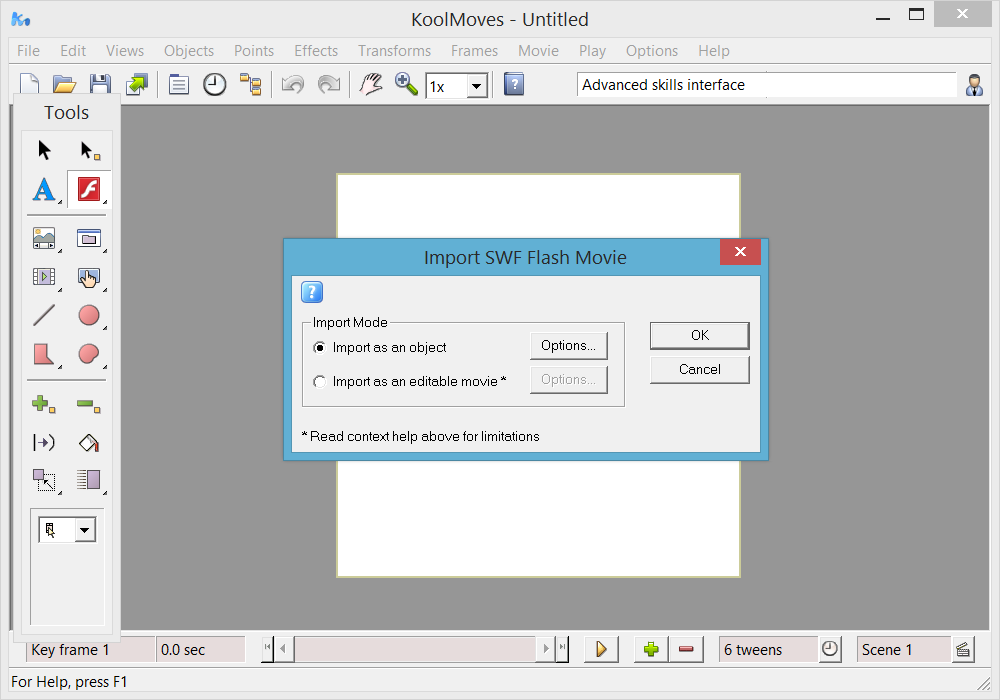Screen dimensions: 1000x700
Task: Click the zoom magnifier icon
Action: 406,84
